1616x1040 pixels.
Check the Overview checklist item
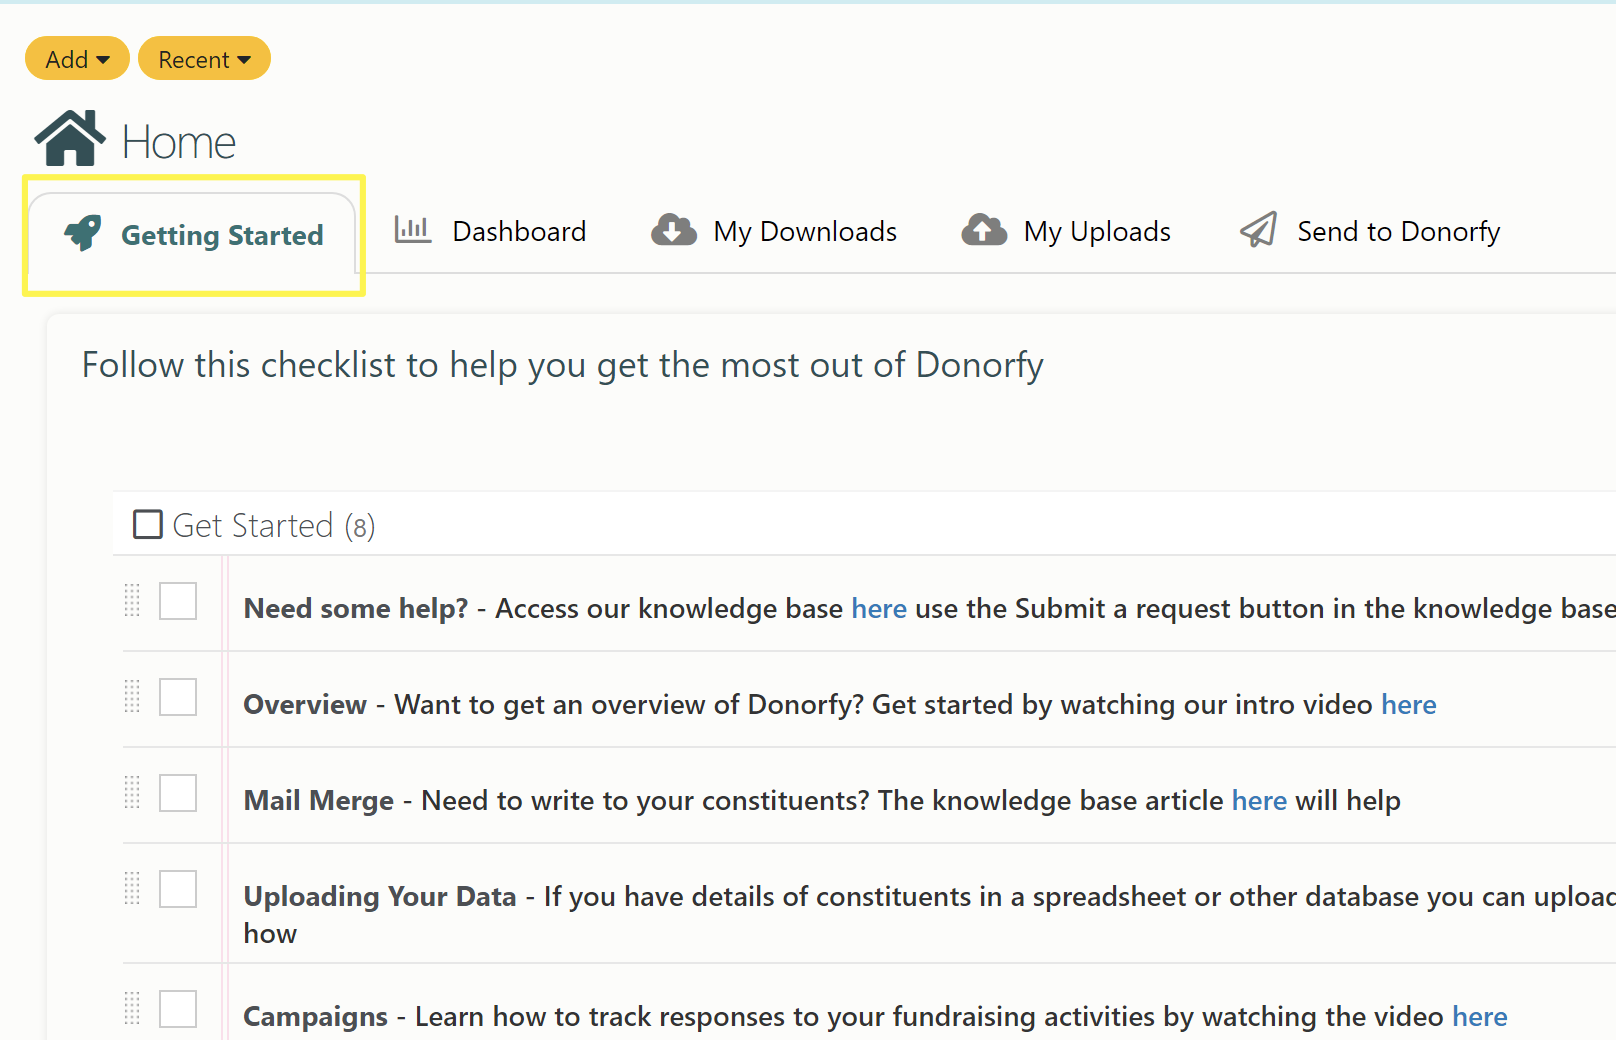click(x=178, y=697)
